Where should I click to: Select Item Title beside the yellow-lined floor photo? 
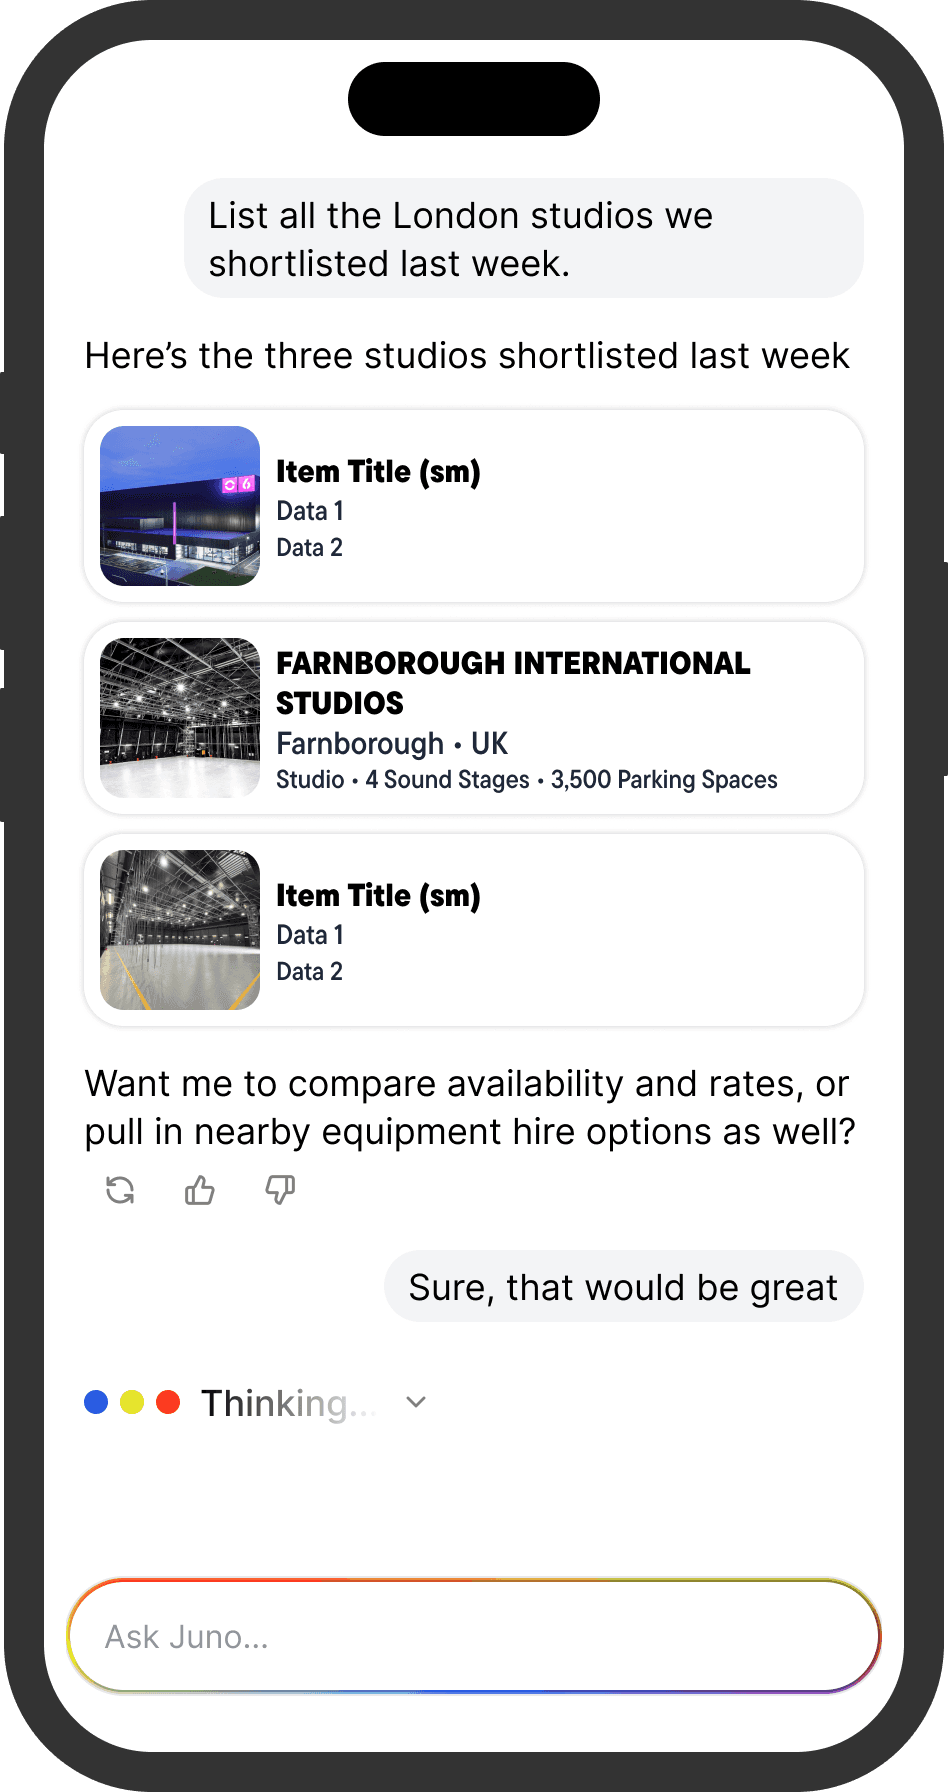tap(378, 895)
